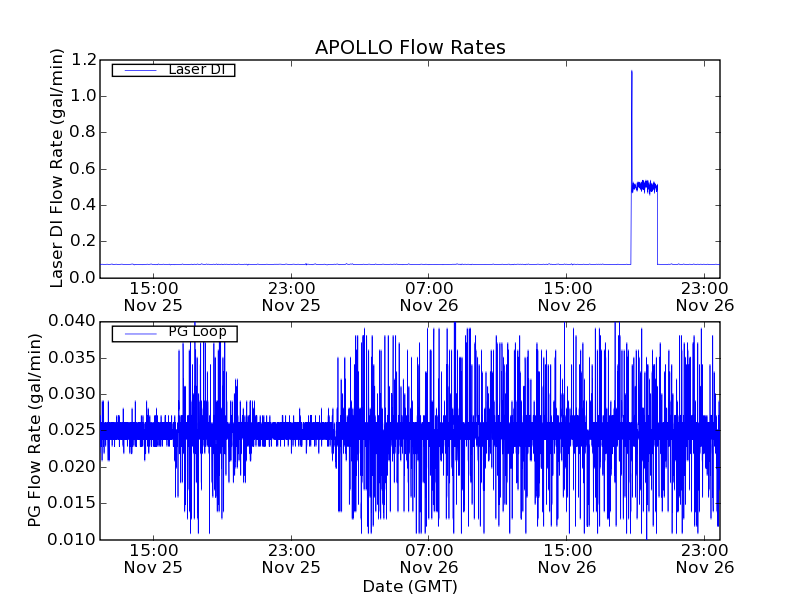Click 15:00 Nov 25 tick under bottom chart
800x600 pixels.
[x=153, y=558]
